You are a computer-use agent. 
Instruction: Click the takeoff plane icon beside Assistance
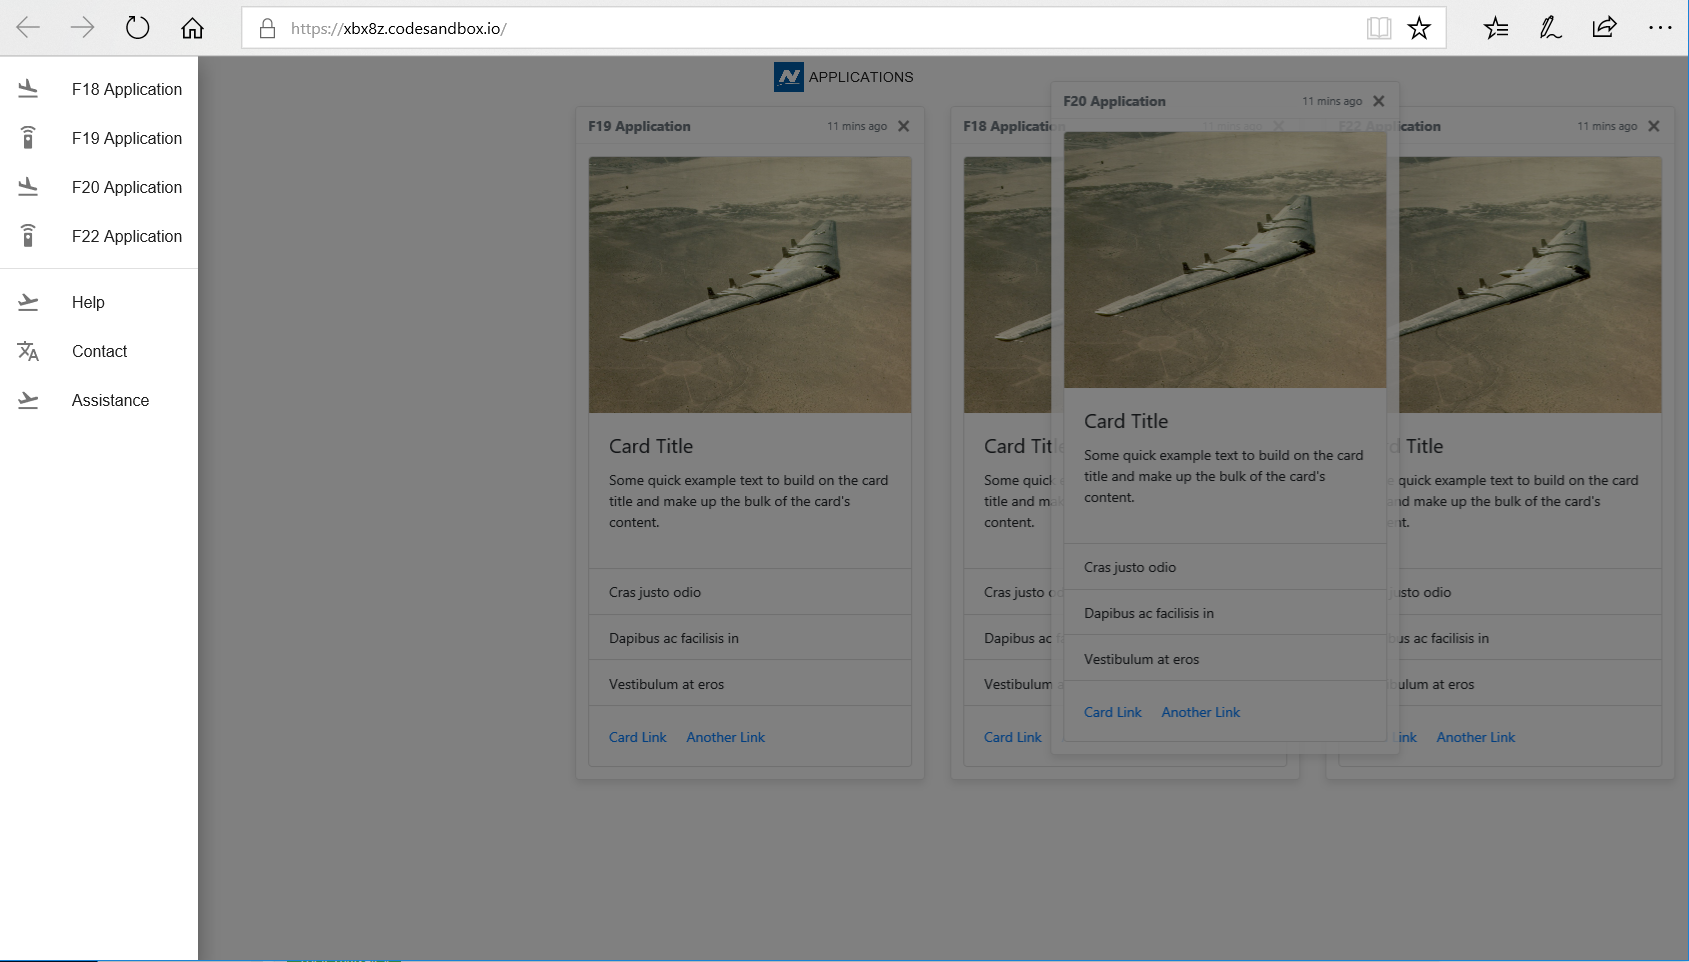(28, 400)
